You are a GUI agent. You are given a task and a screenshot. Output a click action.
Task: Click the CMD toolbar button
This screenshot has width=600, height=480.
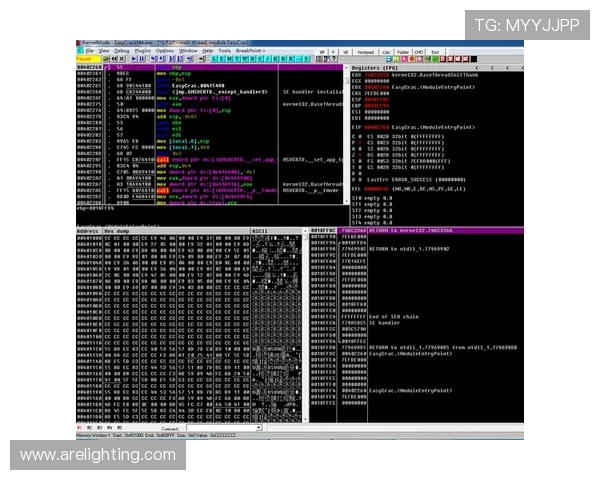point(420,51)
